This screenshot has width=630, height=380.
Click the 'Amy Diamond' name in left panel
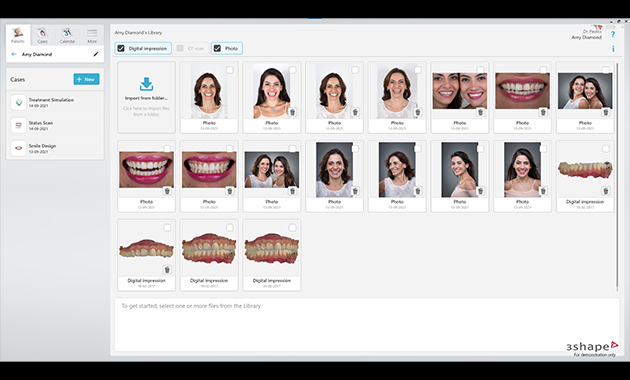click(37, 54)
